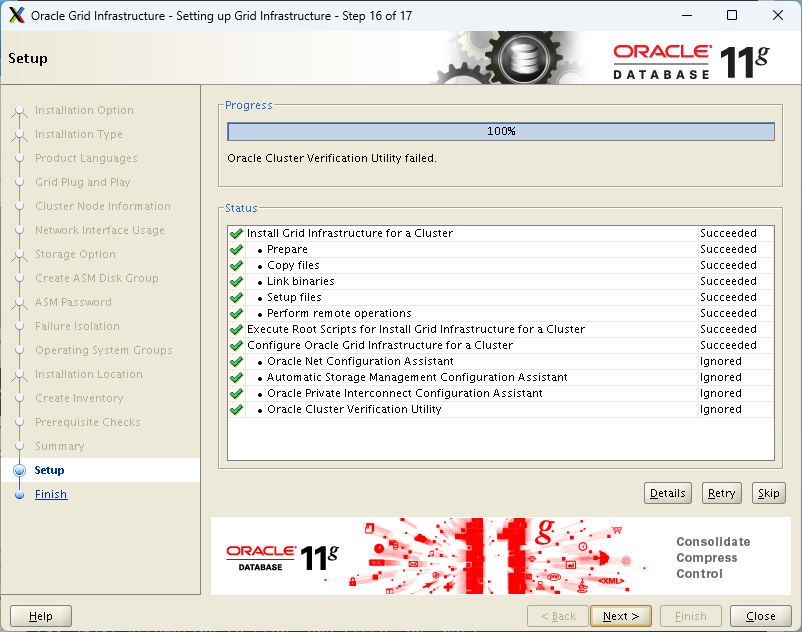This screenshot has width=802, height=632.
Task: Click Succeeded status of Link binaries row
Action: tap(728, 281)
